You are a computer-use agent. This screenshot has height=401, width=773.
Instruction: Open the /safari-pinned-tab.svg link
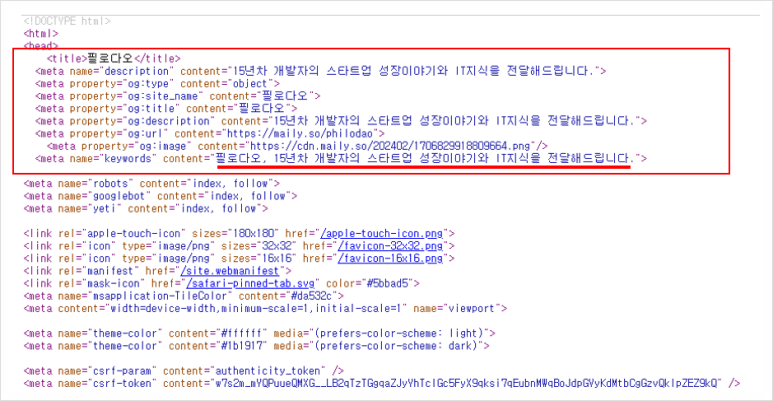250,283
